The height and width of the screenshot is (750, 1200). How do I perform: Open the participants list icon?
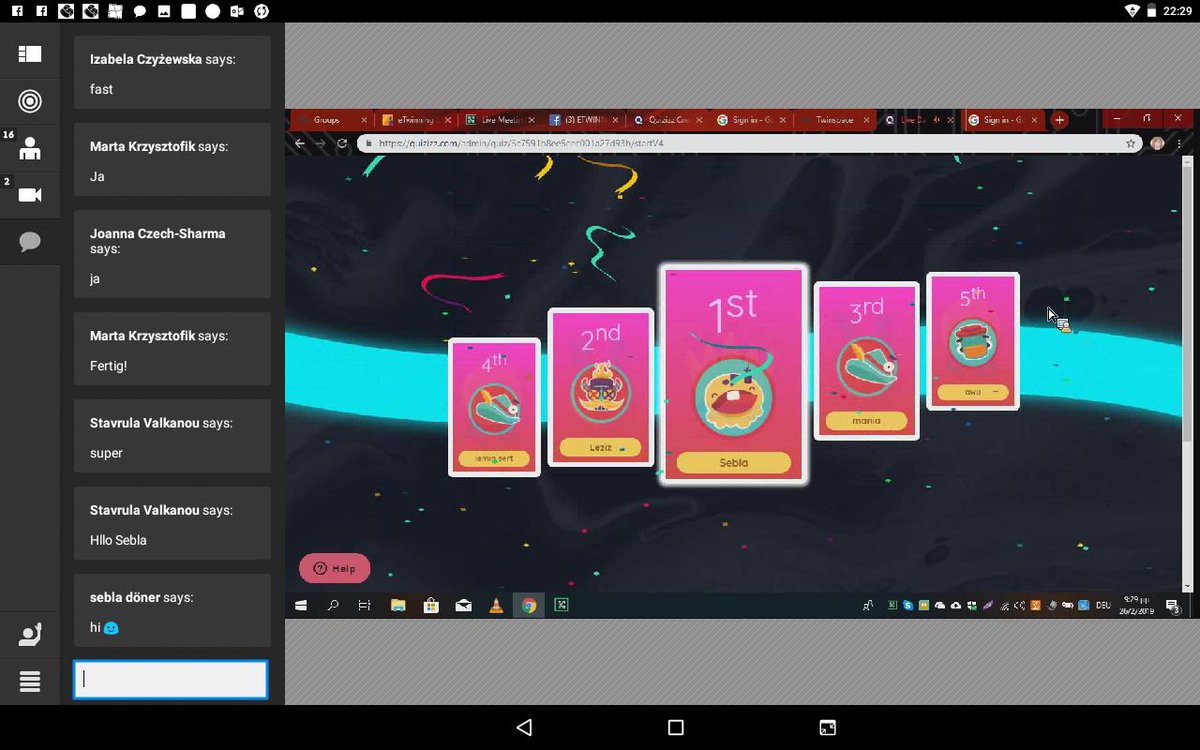point(30,149)
